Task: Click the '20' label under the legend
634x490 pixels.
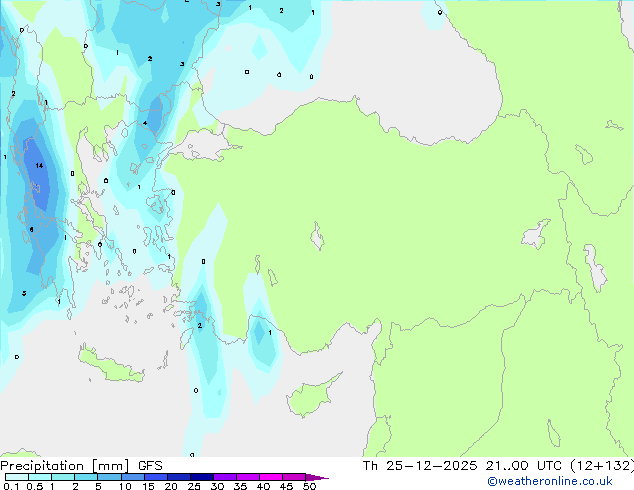Action: click(171, 486)
